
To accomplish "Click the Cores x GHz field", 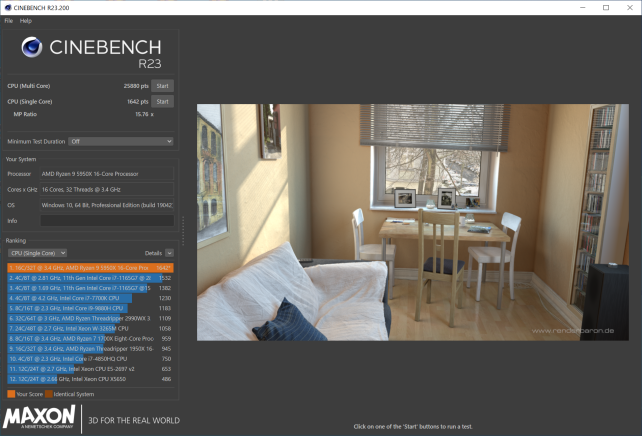I will point(107,190).
